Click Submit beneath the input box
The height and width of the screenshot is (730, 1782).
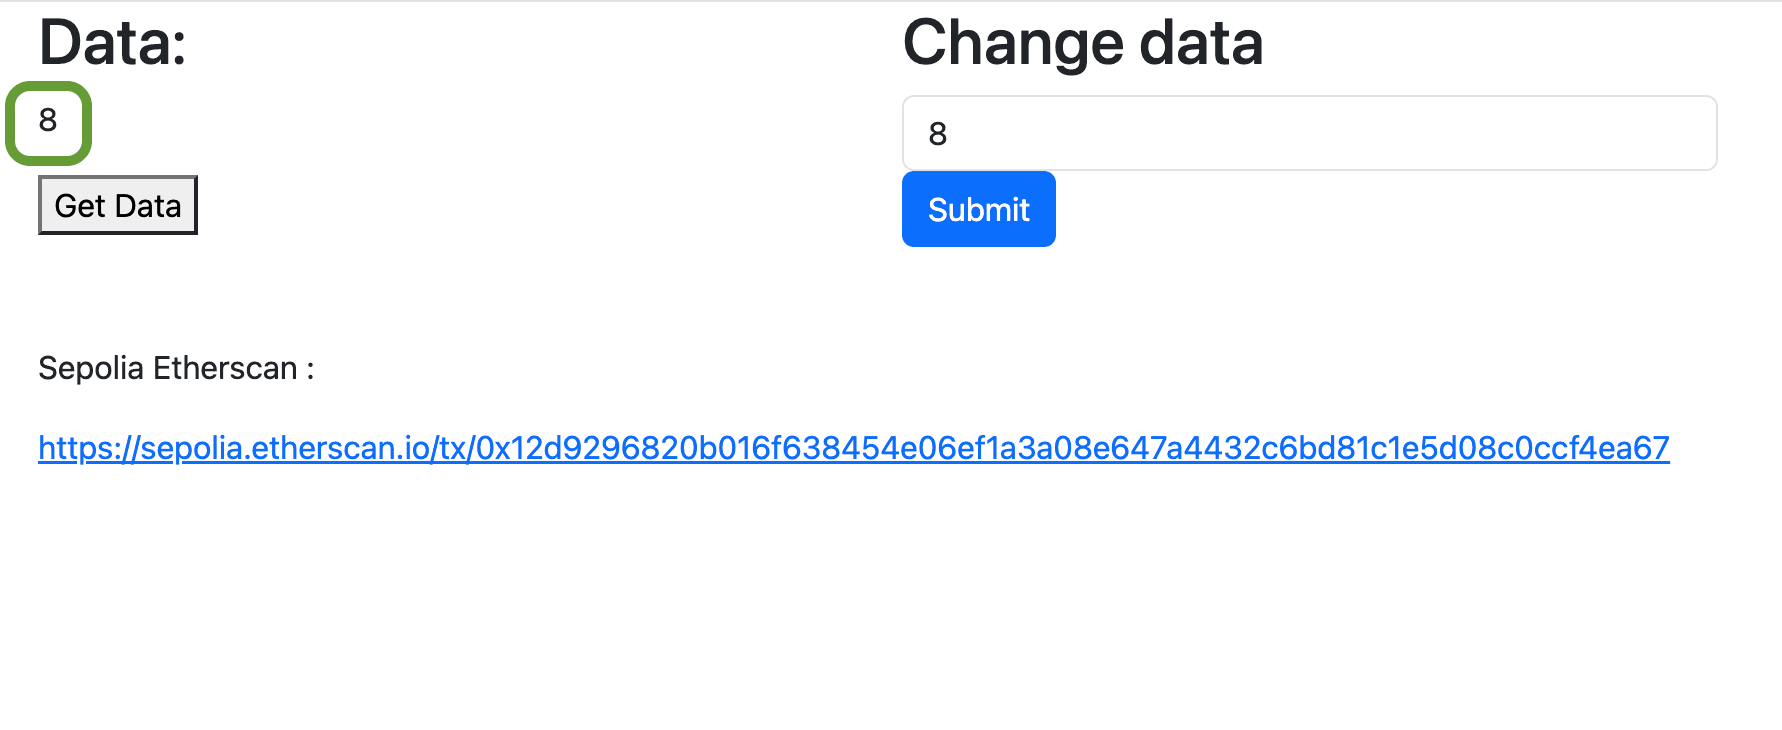(978, 209)
